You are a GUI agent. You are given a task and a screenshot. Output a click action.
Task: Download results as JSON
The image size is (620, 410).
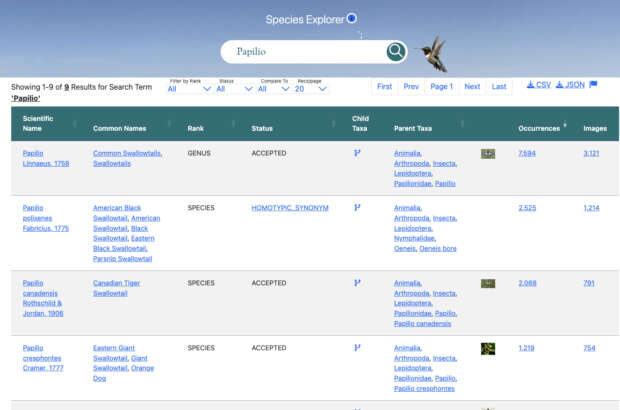click(570, 85)
